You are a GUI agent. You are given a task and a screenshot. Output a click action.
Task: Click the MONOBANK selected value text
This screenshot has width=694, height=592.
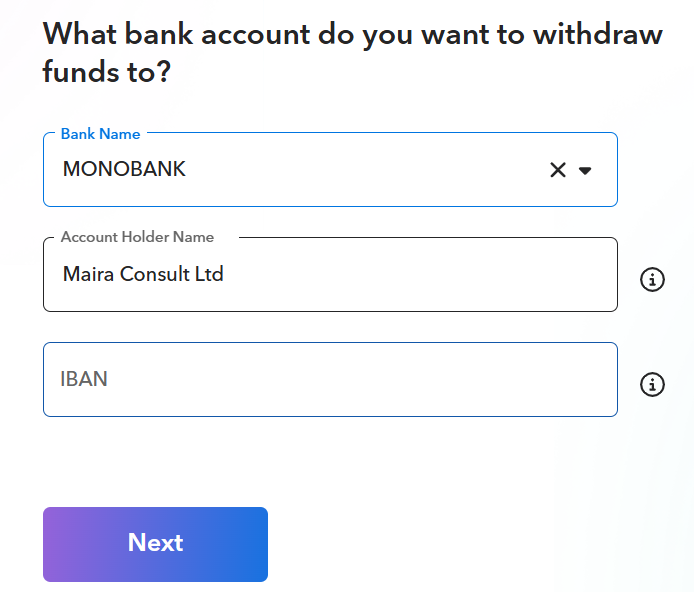tap(124, 169)
